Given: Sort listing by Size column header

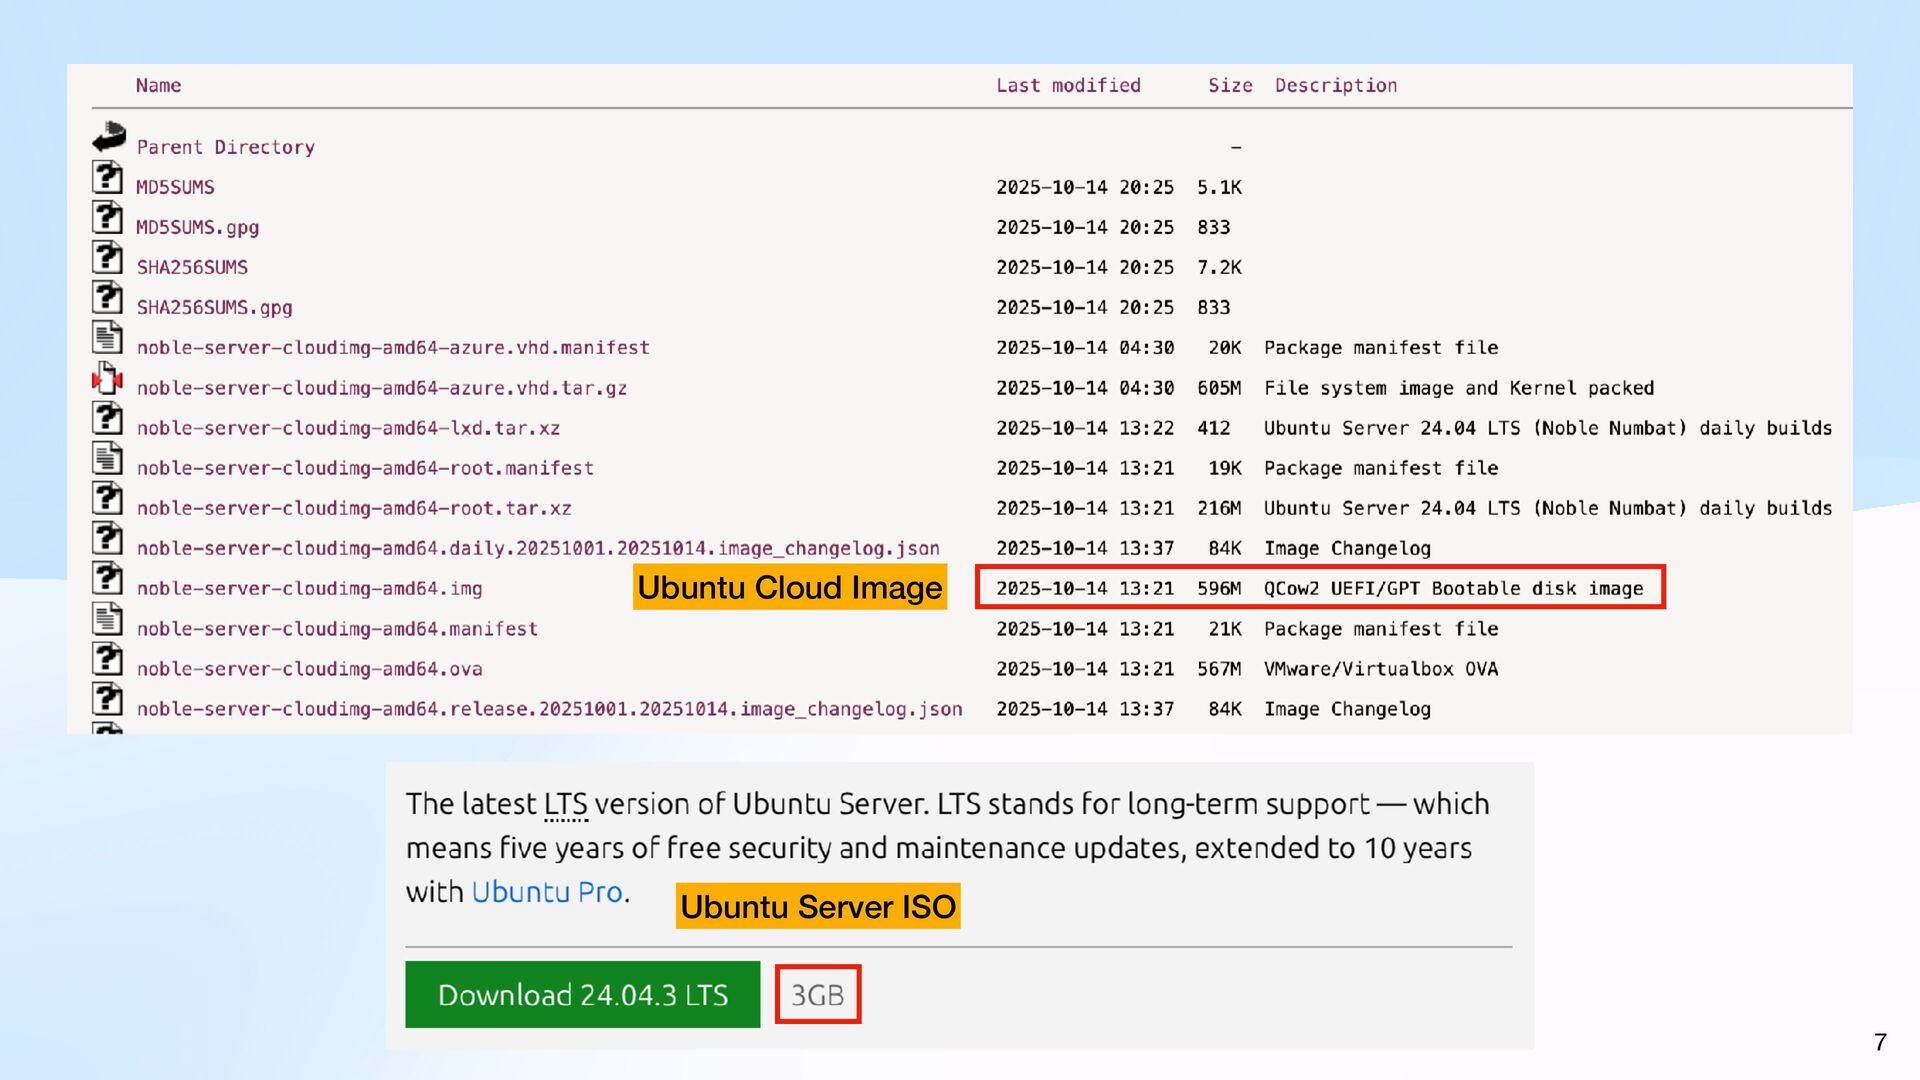Looking at the screenshot, I should [1229, 86].
